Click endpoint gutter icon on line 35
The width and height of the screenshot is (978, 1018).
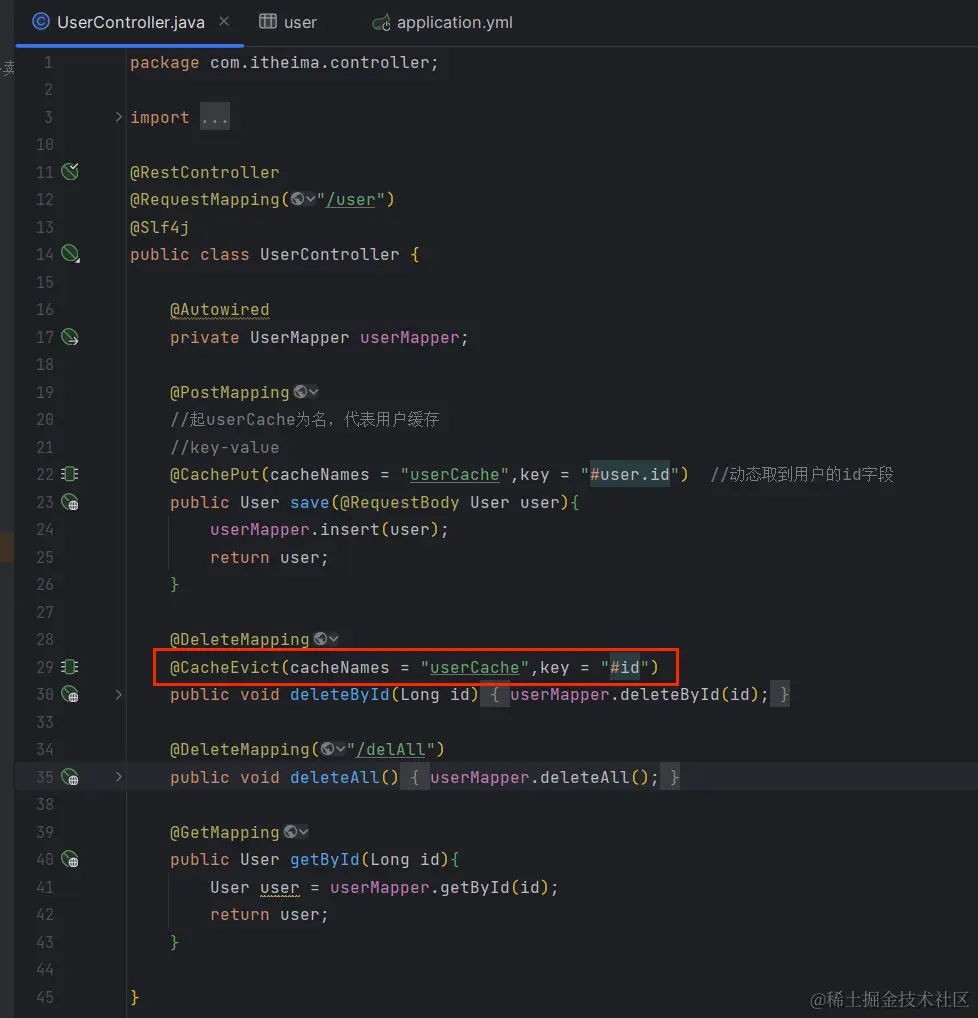[x=69, y=776]
